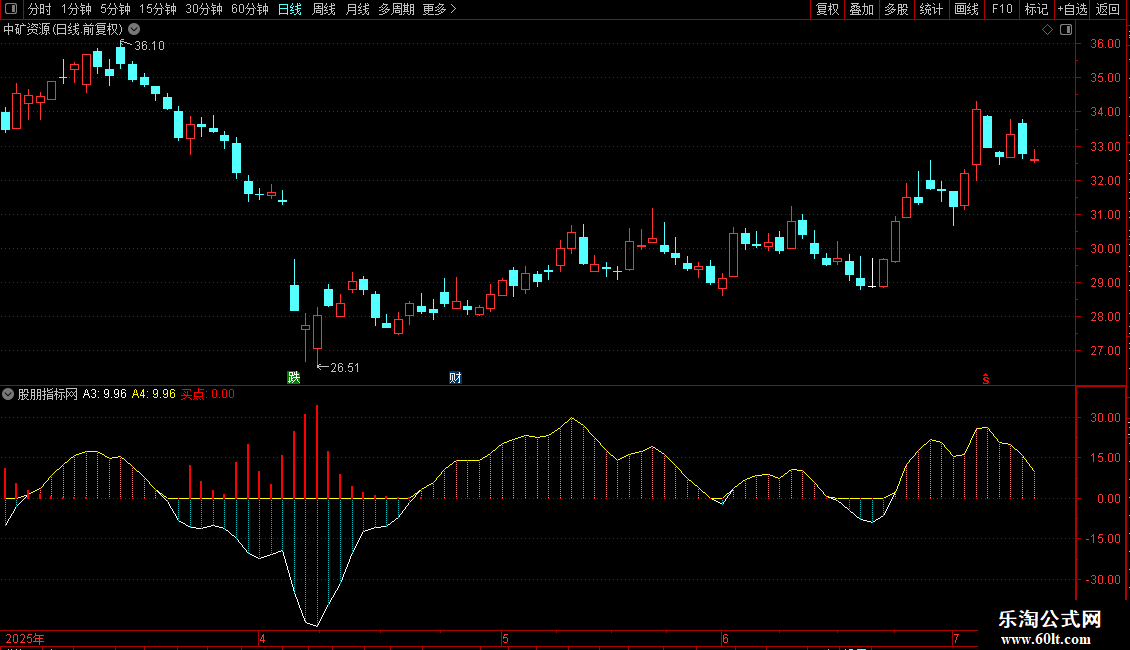
Task: Add stock with +自选 button
Action: point(1072,9)
